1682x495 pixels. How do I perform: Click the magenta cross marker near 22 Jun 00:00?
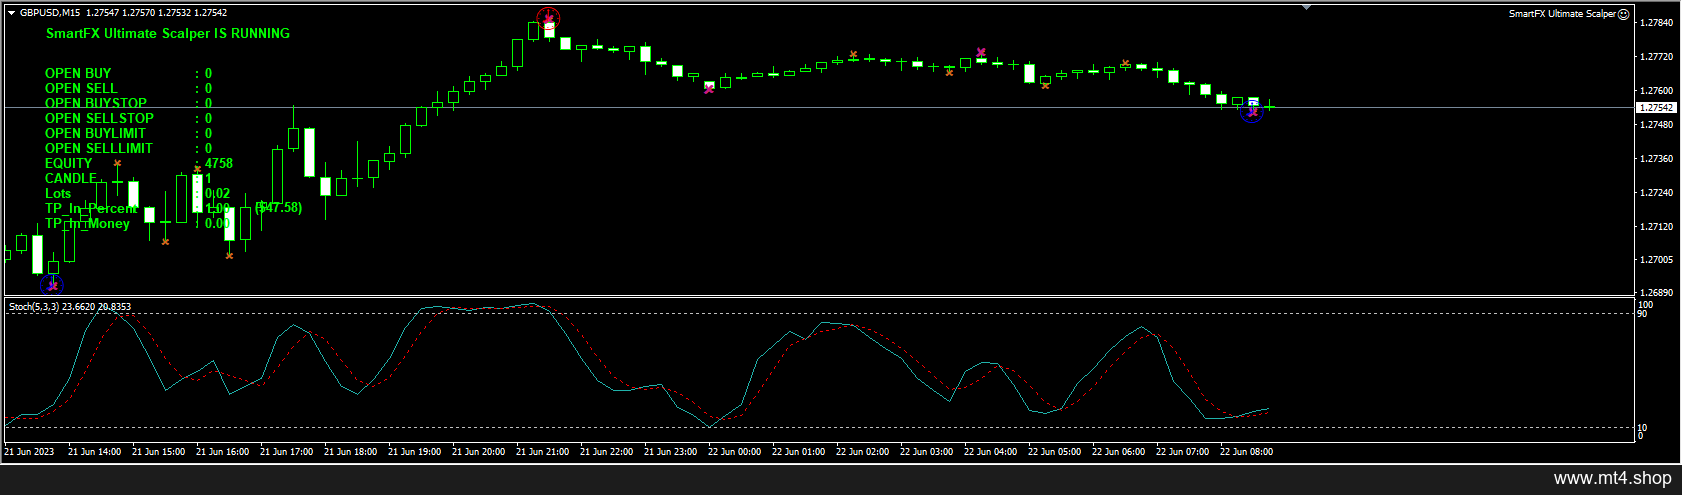(709, 89)
